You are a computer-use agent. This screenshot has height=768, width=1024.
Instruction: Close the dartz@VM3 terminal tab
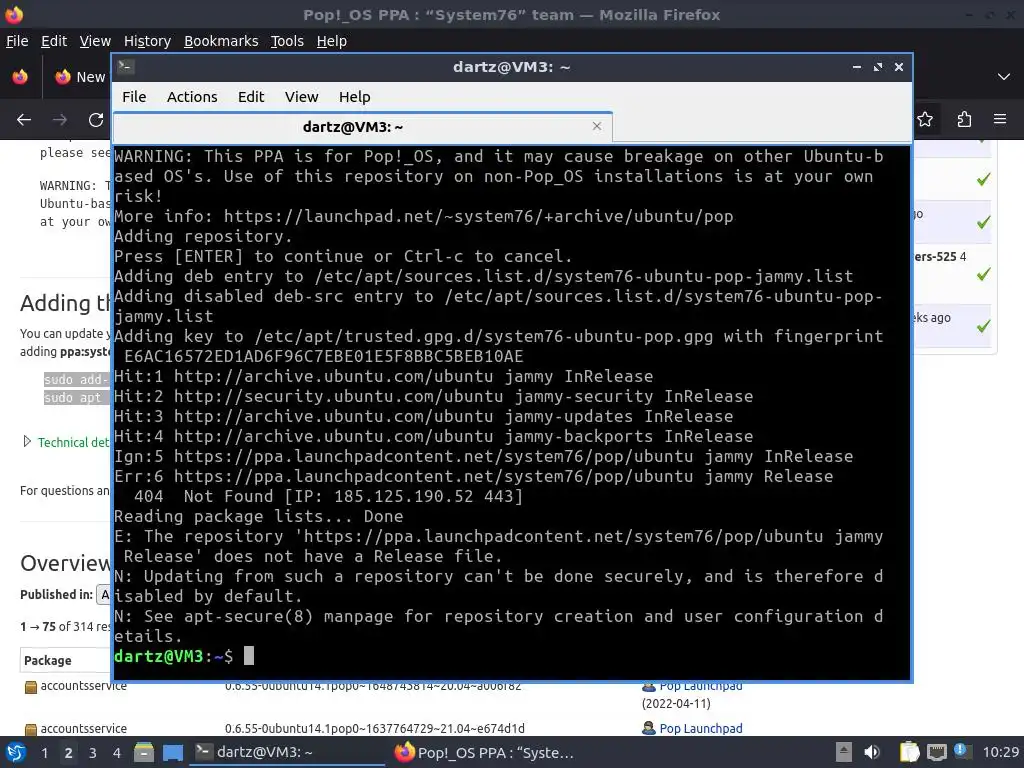point(597,126)
